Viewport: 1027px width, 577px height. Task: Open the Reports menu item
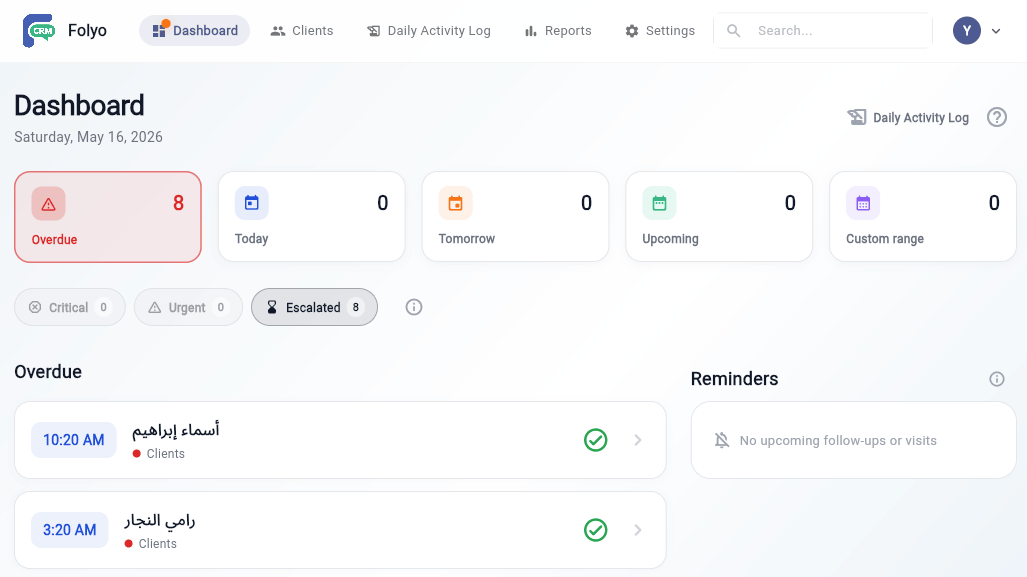tap(558, 31)
